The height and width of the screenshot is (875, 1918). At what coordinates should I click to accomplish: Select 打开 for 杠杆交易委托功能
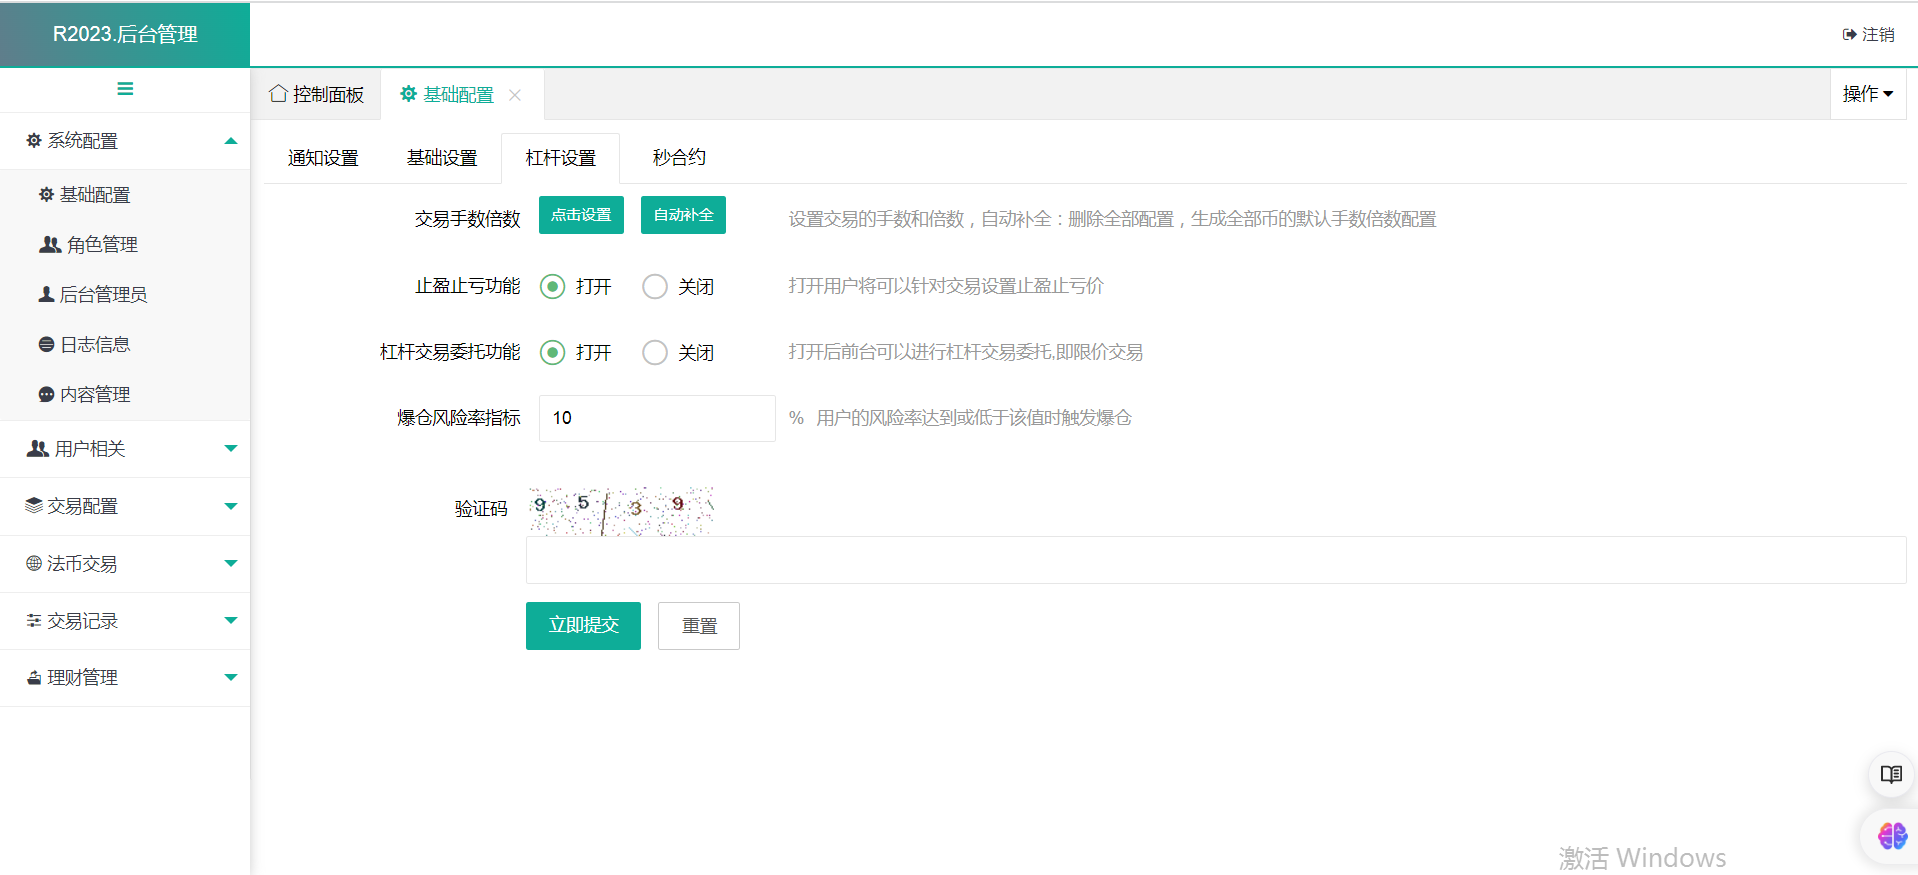[x=553, y=353]
